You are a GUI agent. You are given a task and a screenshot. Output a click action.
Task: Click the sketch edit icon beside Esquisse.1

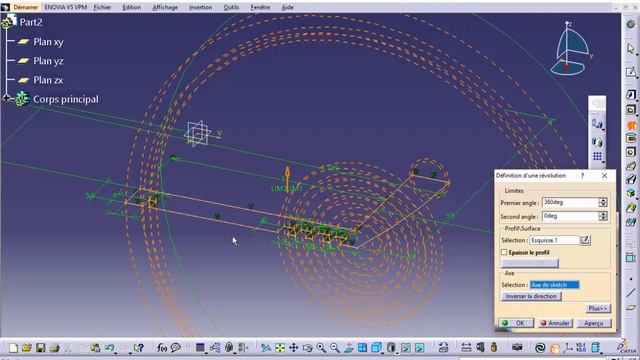(x=585, y=240)
